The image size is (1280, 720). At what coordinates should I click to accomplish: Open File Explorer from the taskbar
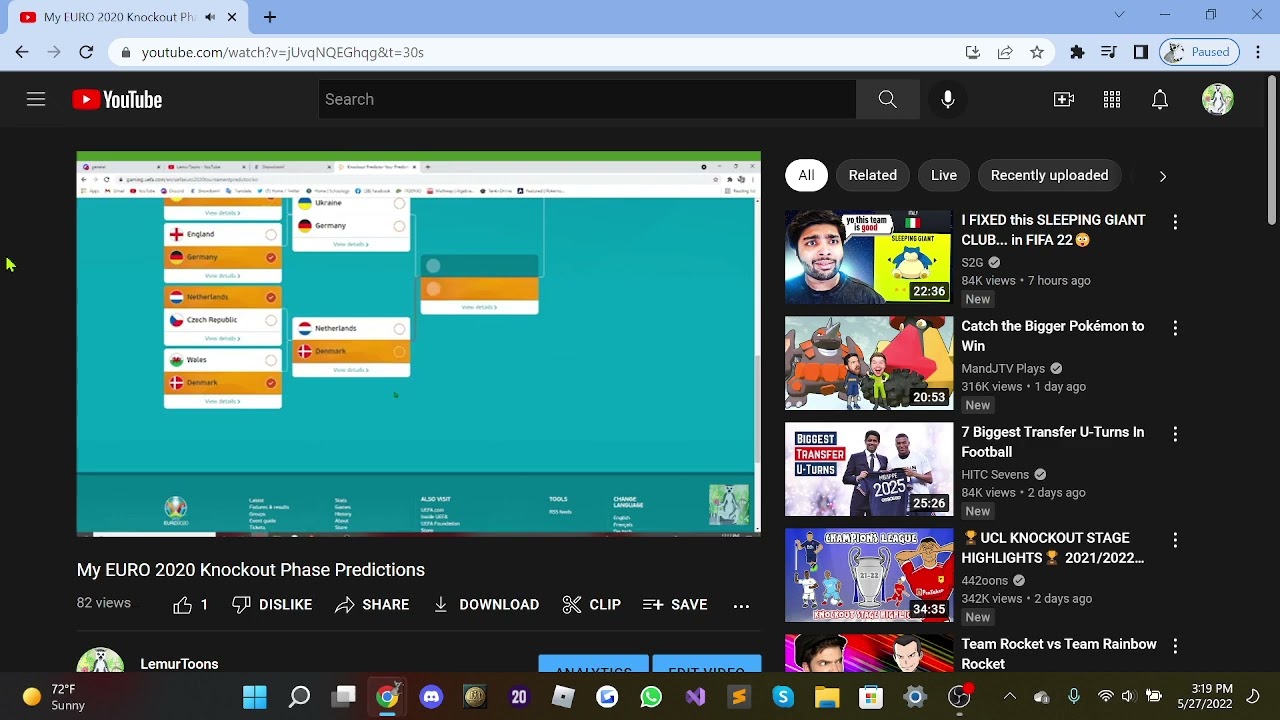(827, 697)
